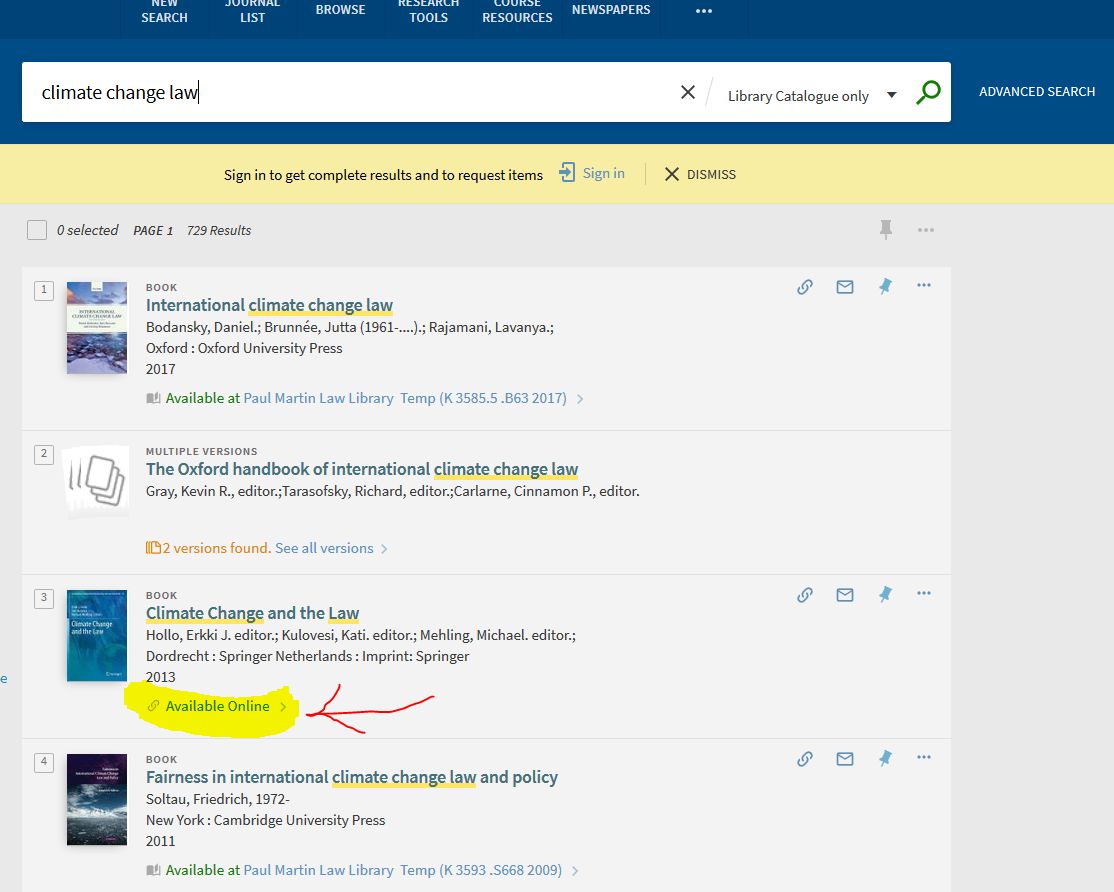Image resolution: width=1114 pixels, height=892 pixels.
Task: Open the Browse section
Action: (340, 9)
